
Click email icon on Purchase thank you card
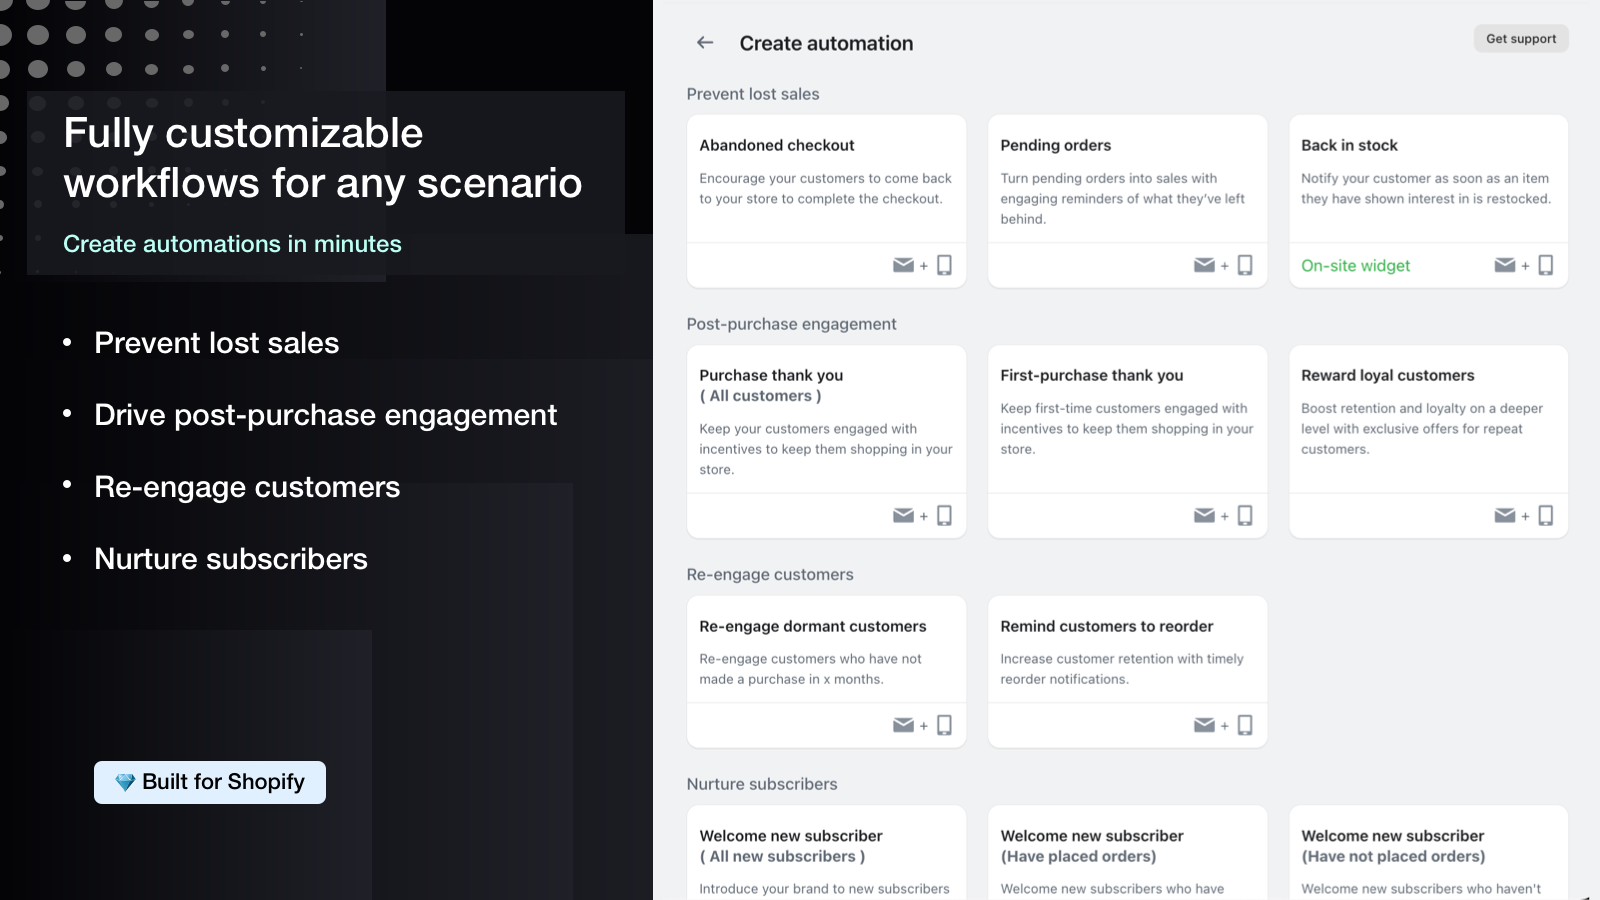903,515
